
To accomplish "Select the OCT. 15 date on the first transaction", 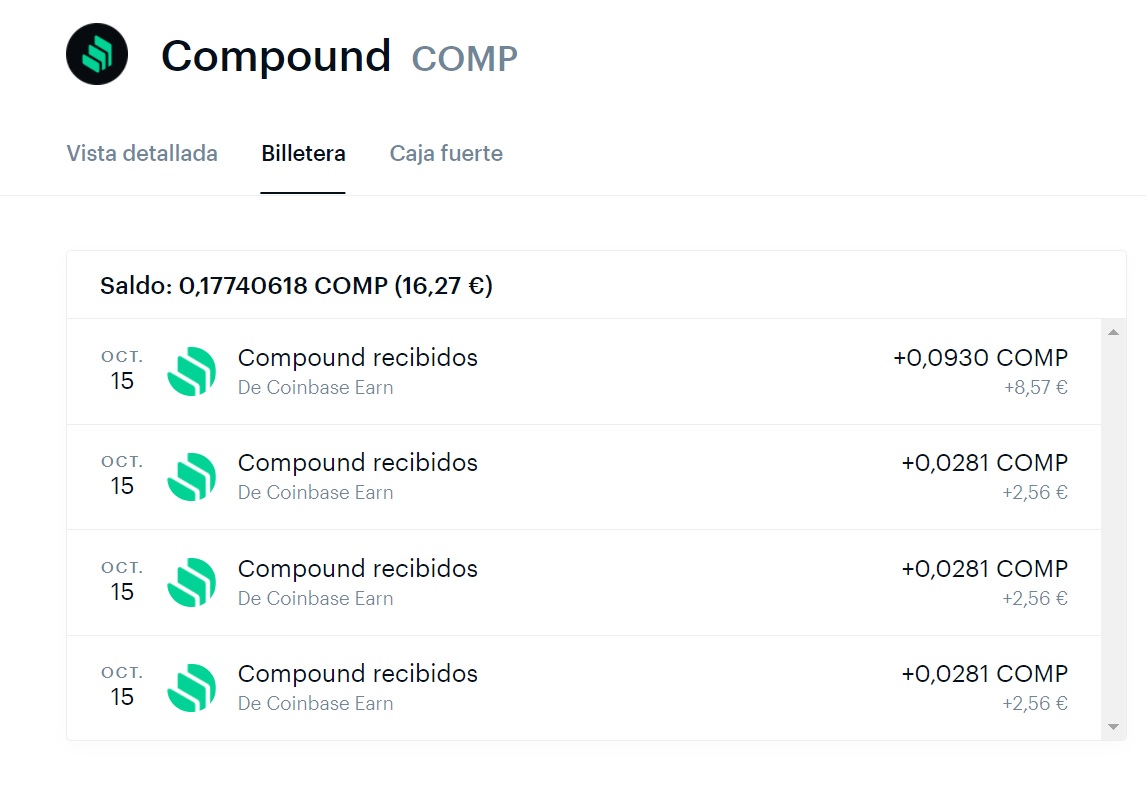I will click(120, 369).
